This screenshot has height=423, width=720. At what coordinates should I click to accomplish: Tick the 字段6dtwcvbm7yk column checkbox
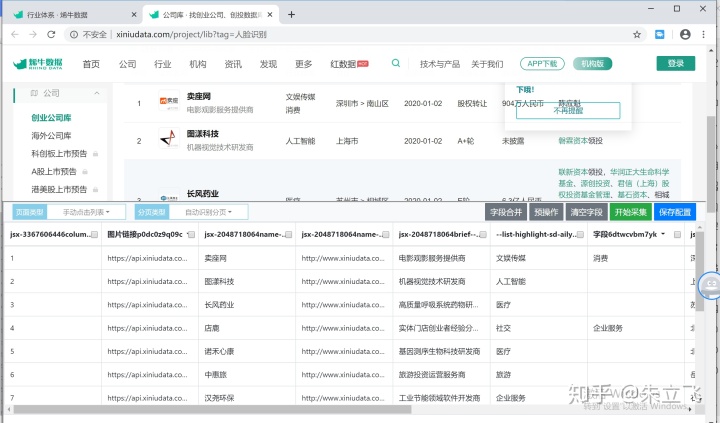coord(677,235)
